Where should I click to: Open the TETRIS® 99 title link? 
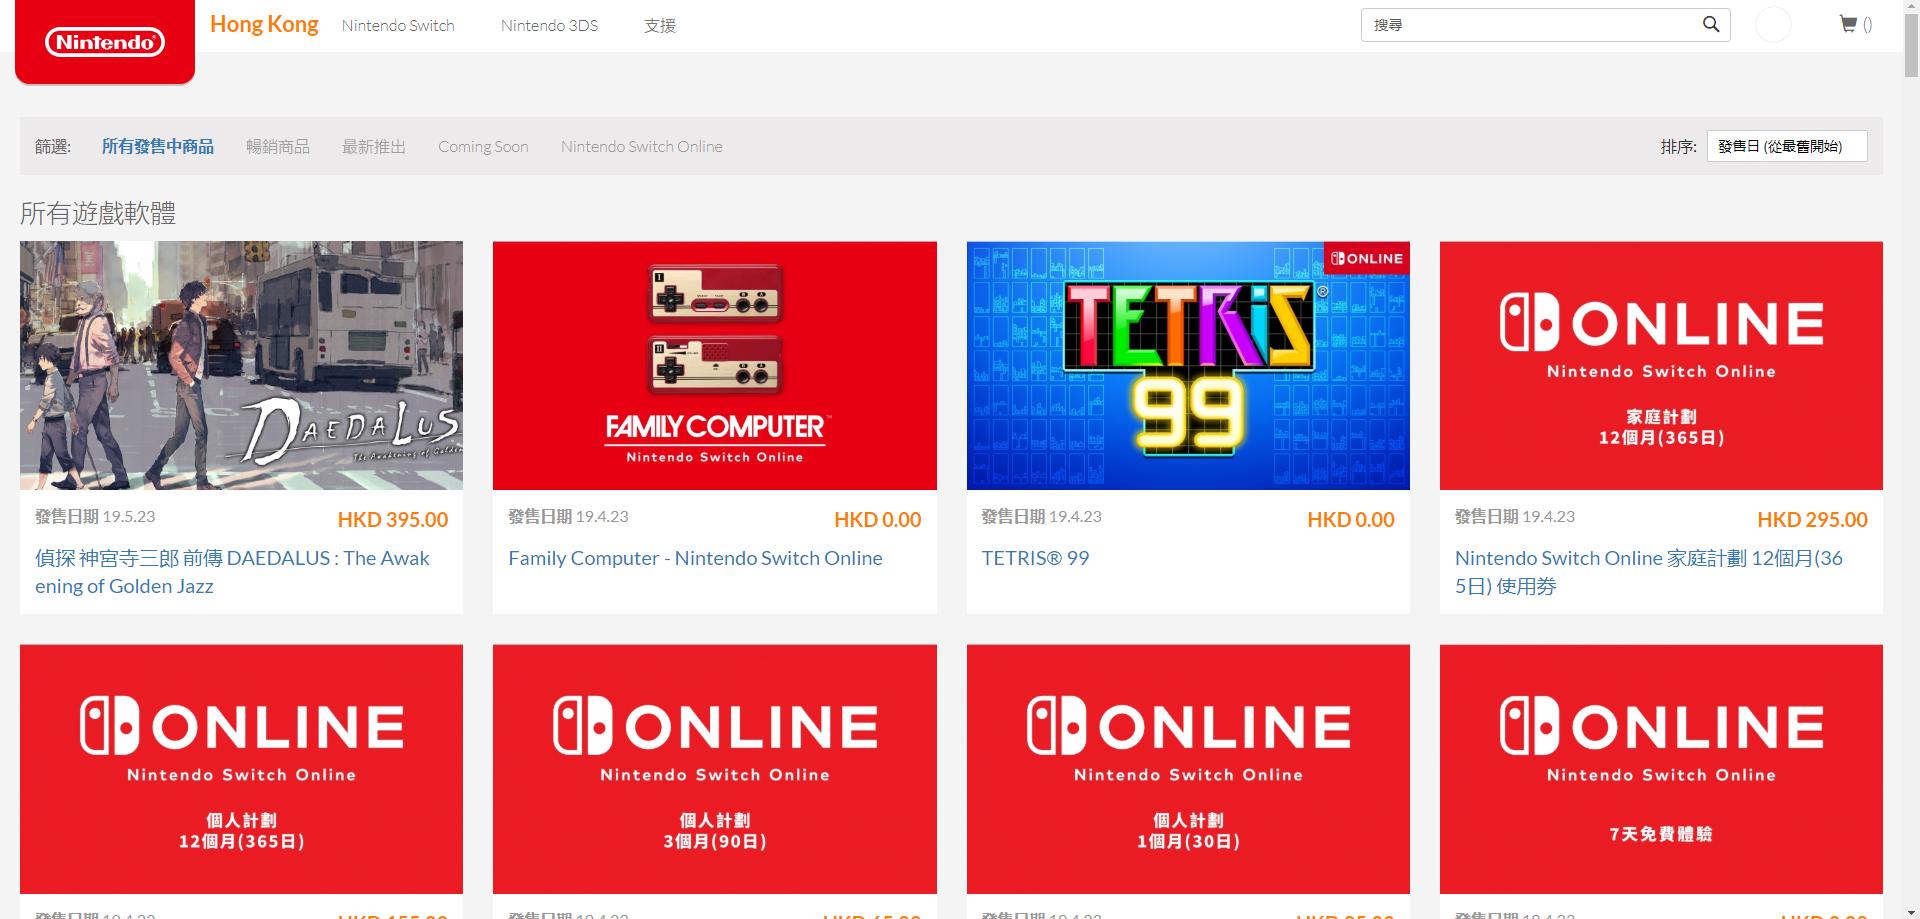(1035, 558)
